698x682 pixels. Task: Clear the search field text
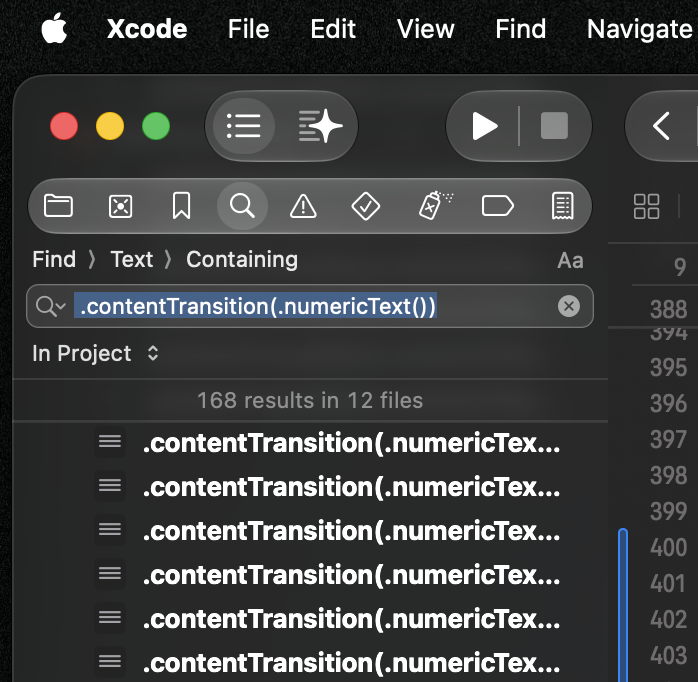pos(569,306)
